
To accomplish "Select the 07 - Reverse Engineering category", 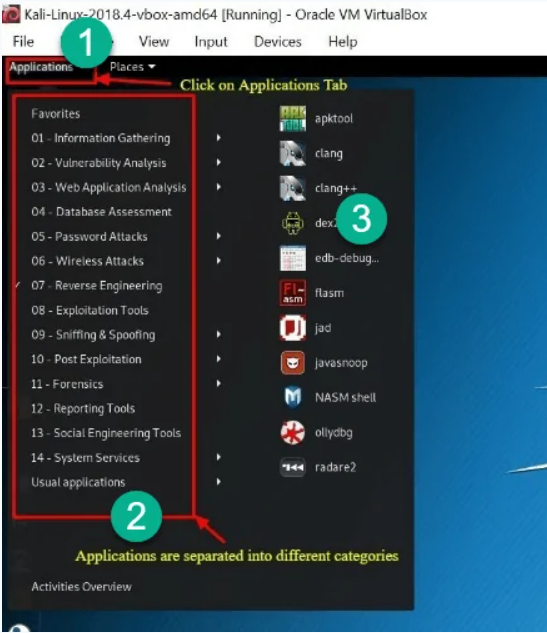I will click(x=97, y=285).
